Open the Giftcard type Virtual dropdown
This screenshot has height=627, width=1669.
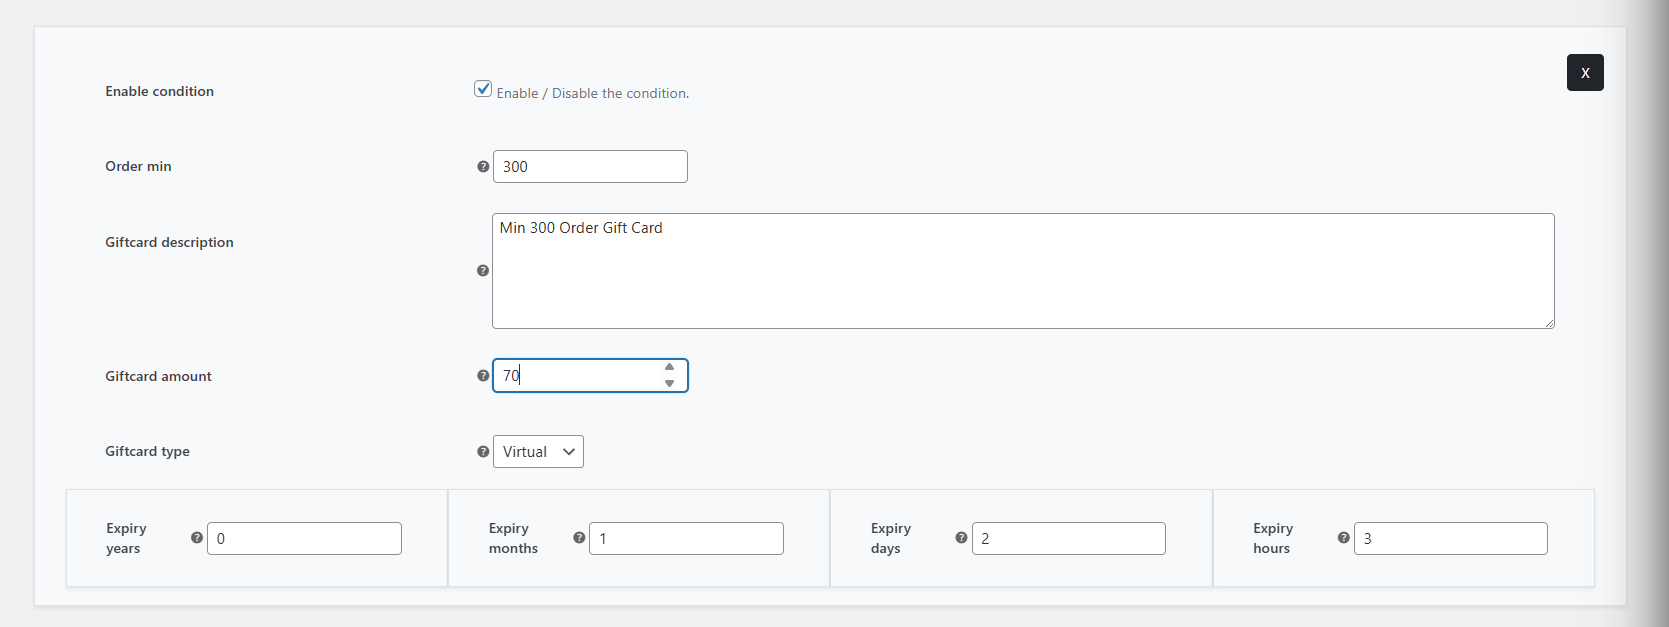[x=538, y=452]
